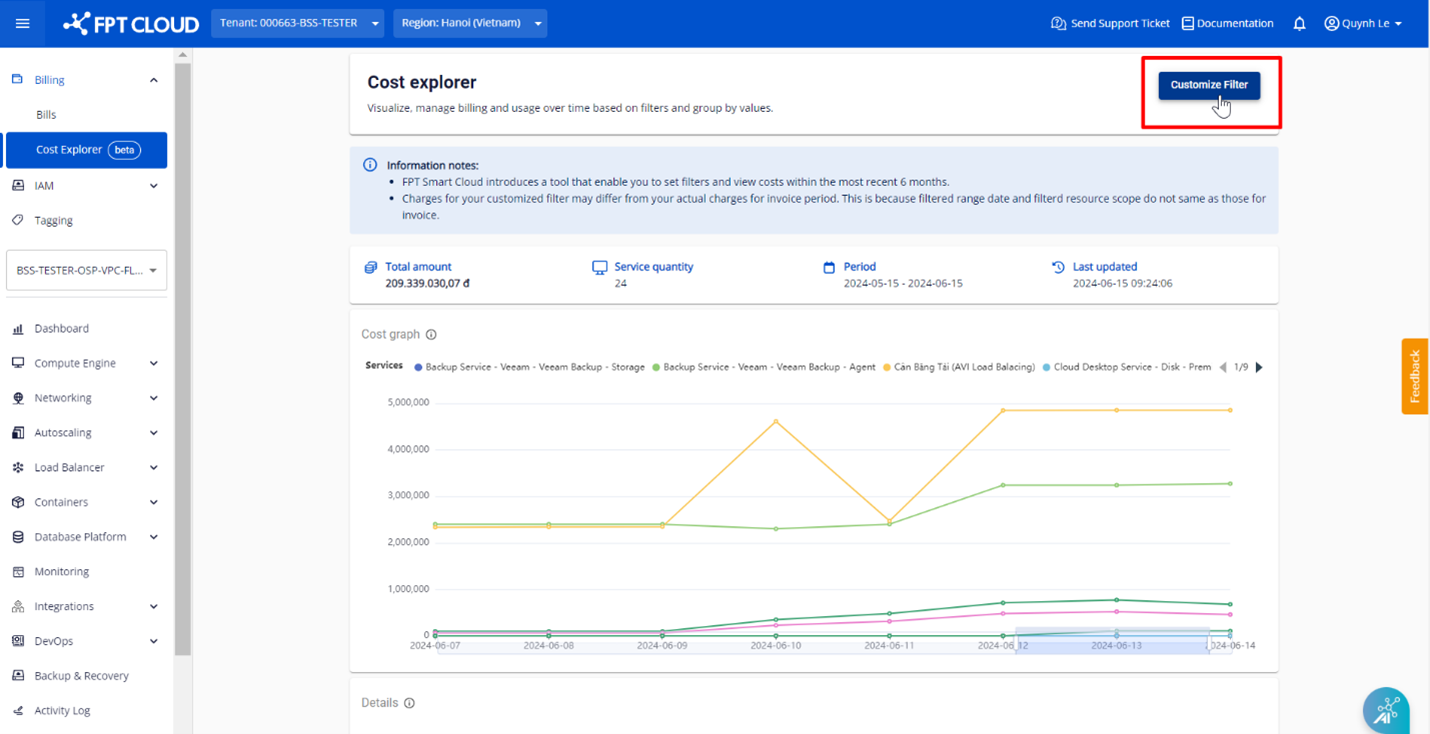Open the Feedback side tab
Image resolution: width=1430 pixels, height=734 pixels.
coord(1415,376)
